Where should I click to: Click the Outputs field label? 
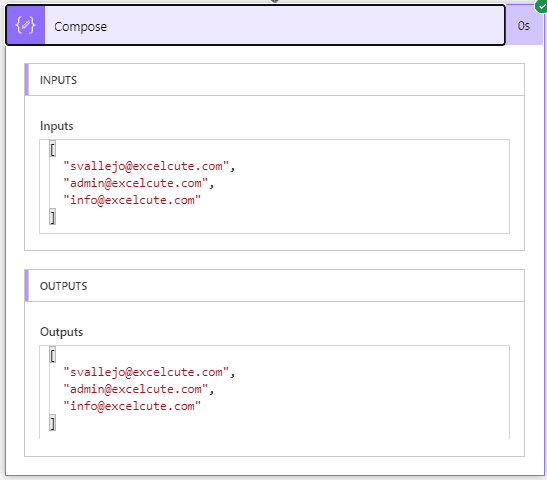[61, 332]
